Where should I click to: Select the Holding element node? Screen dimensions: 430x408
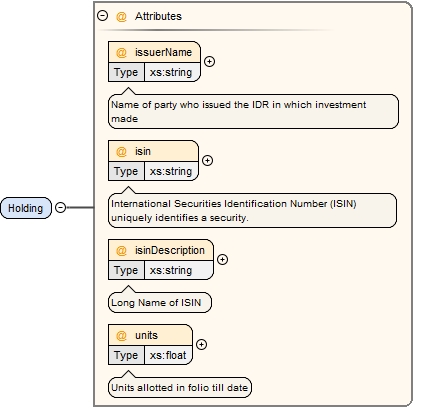[26, 208]
